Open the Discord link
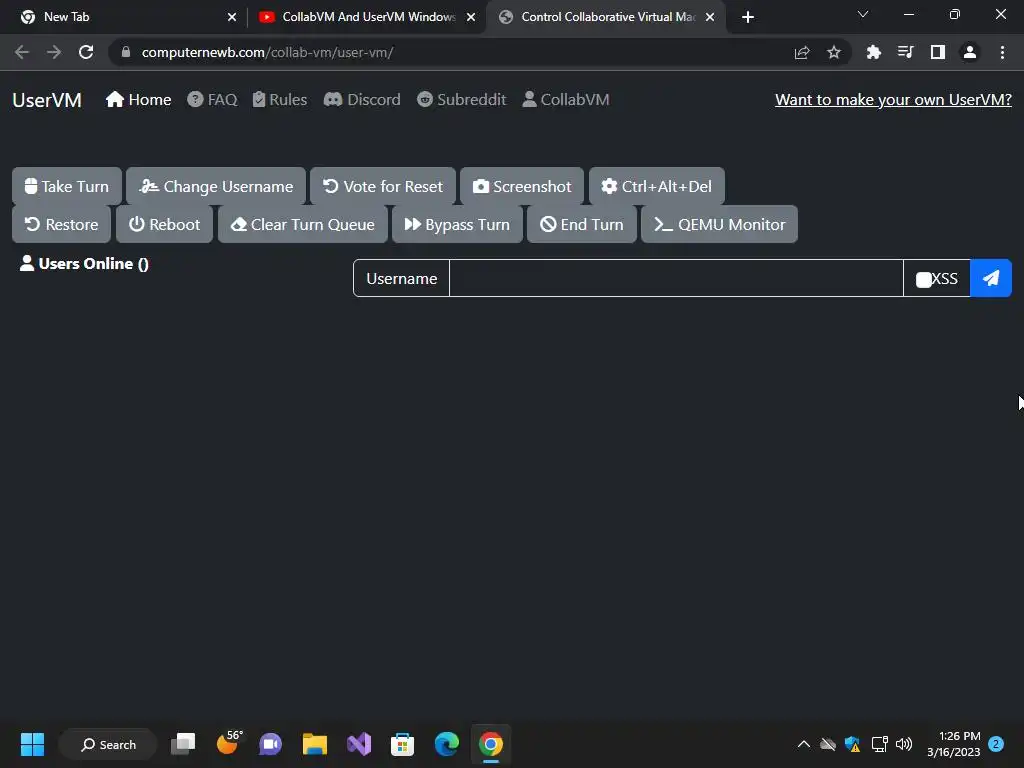1024x768 pixels. (x=362, y=99)
